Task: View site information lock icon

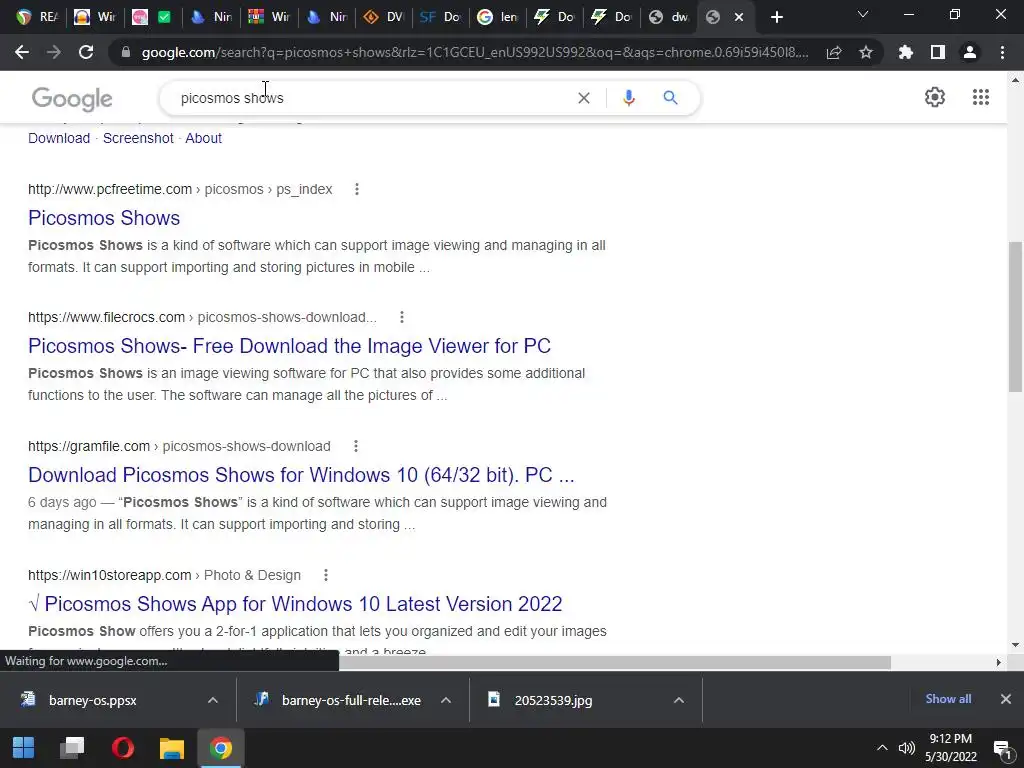Action: [125, 52]
